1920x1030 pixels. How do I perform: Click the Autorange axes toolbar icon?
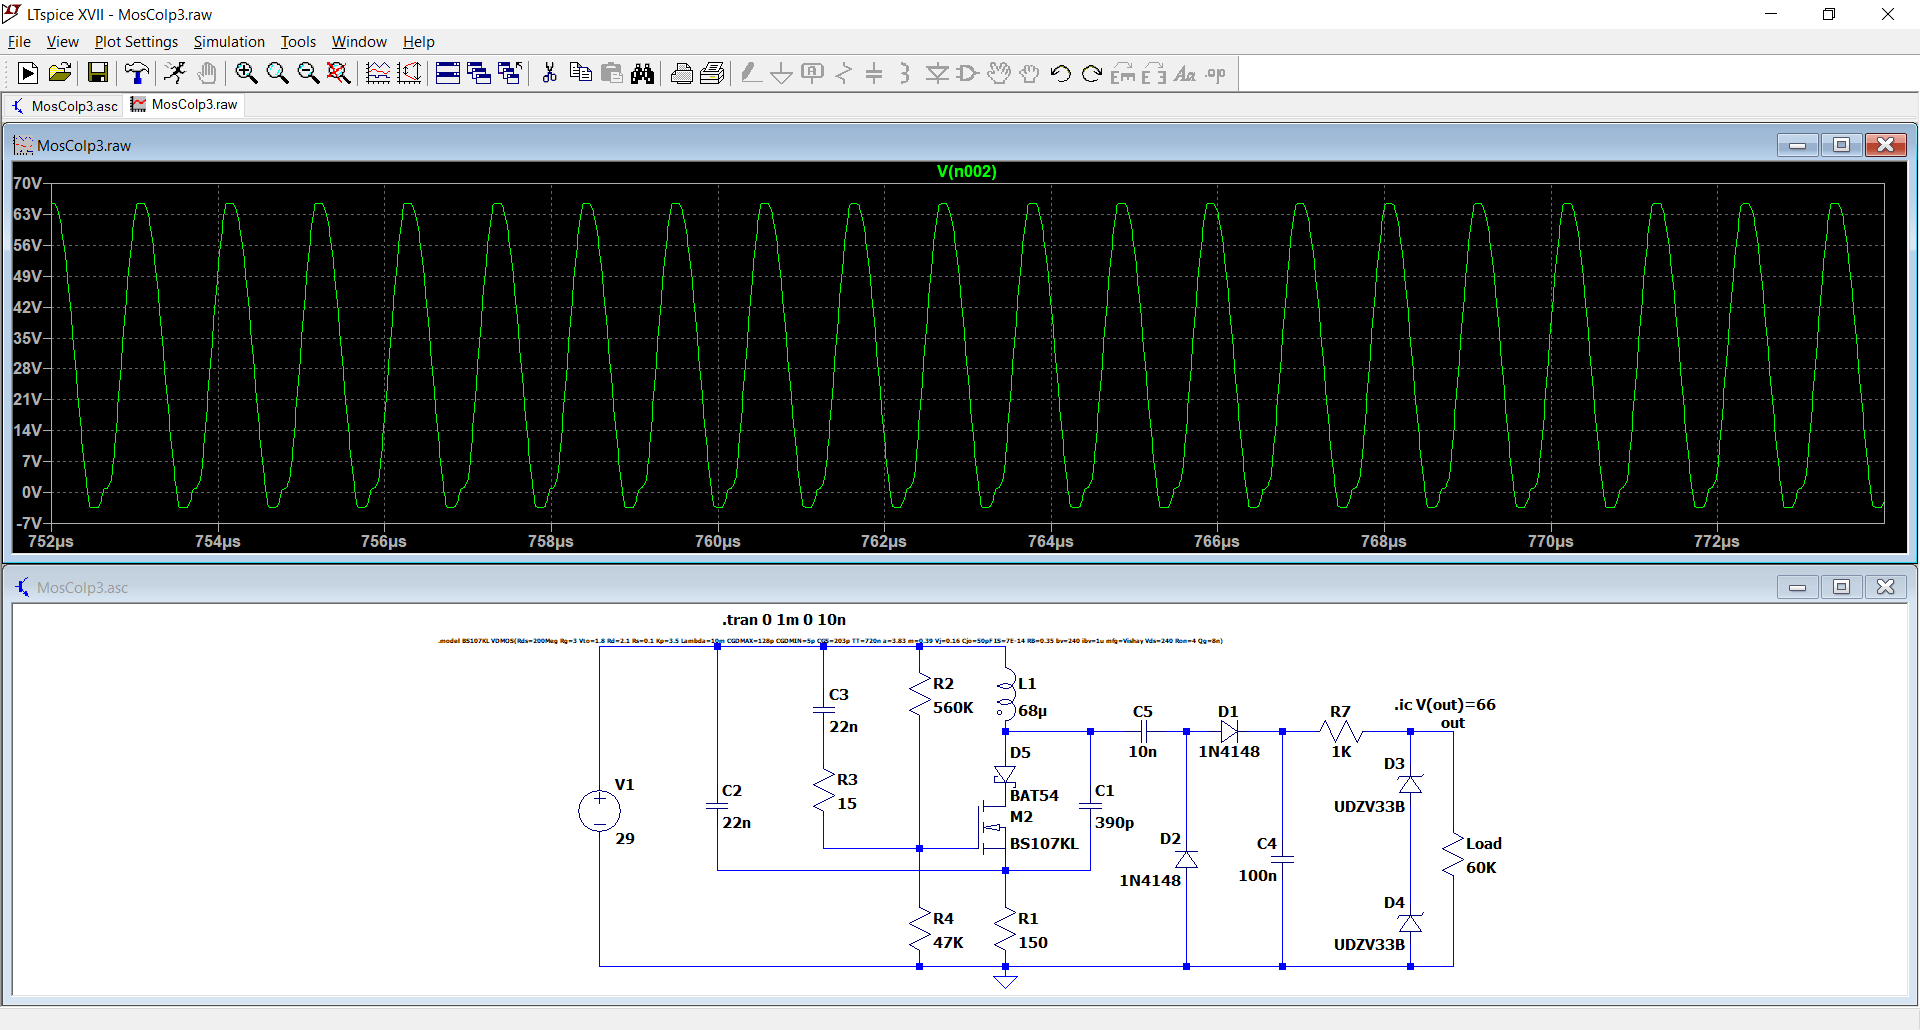(409, 73)
